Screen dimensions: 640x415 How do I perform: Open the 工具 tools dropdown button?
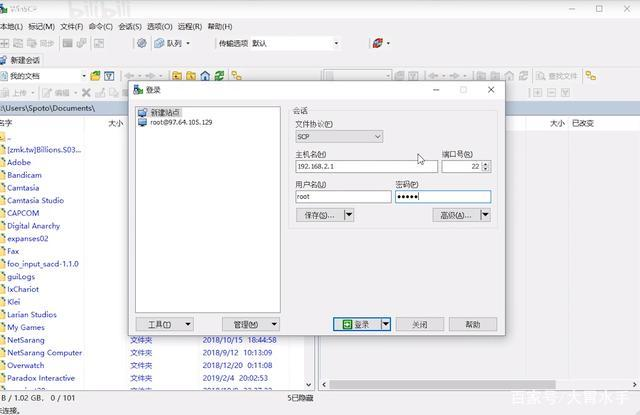point(164,324)
